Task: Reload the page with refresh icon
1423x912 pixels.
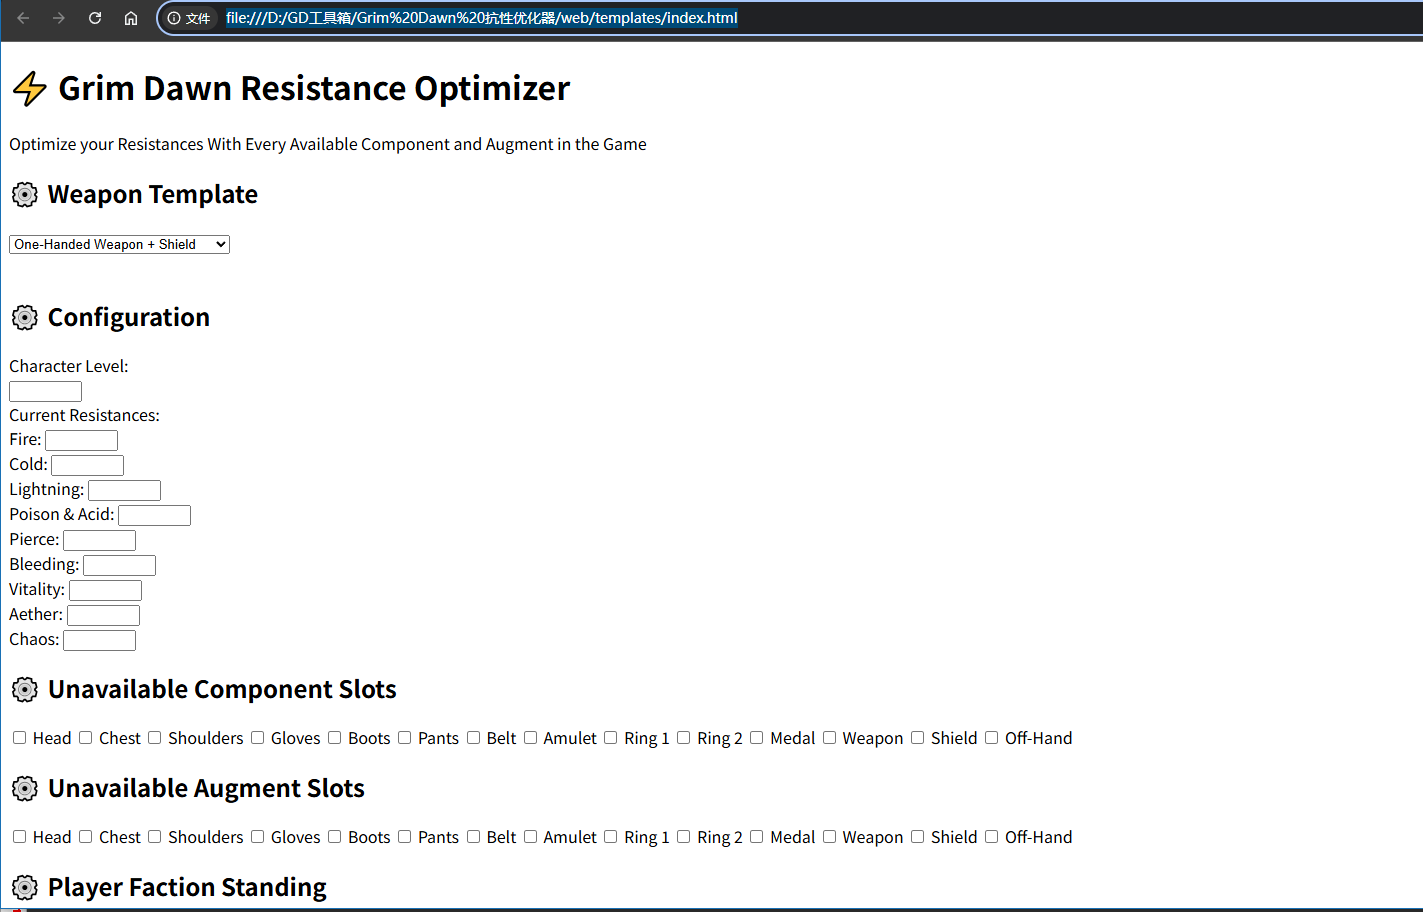Action: (95, 18)
